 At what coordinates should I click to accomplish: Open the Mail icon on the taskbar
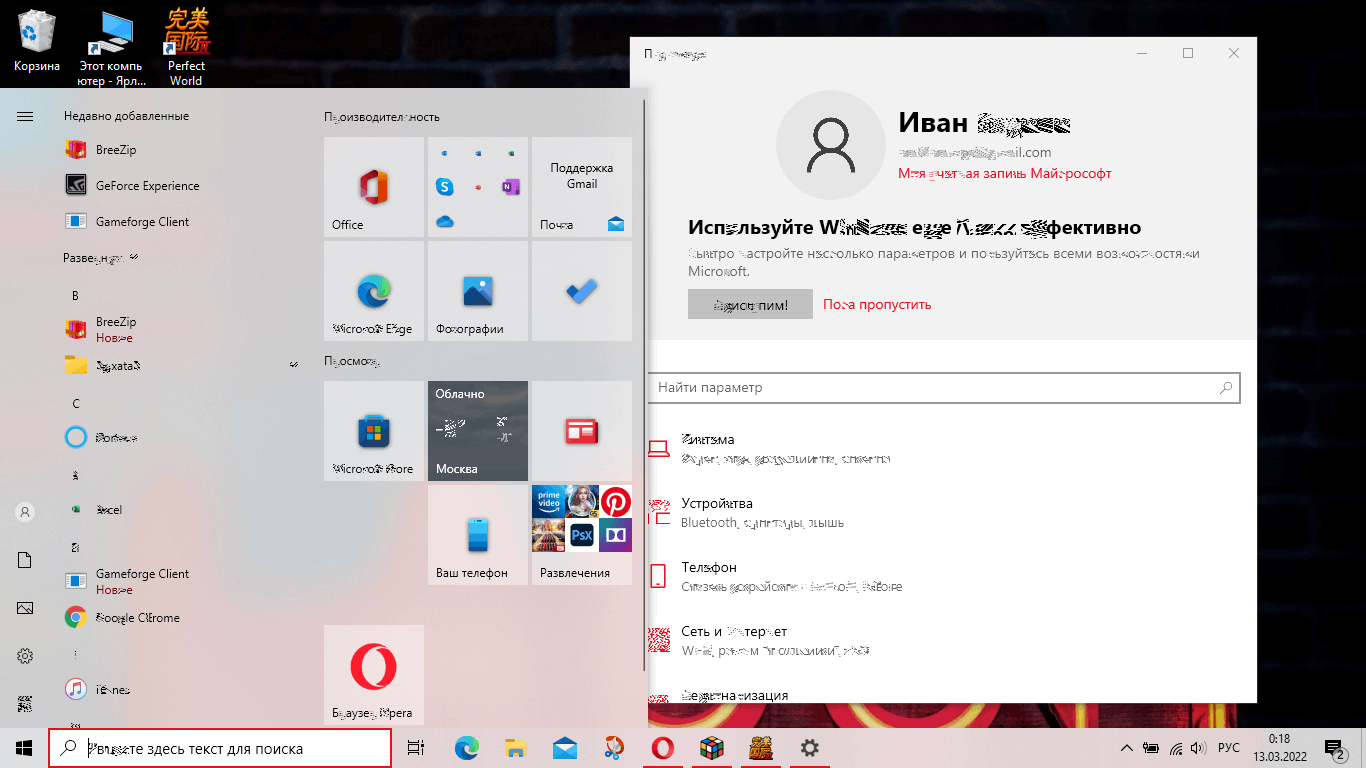coord(564,748)
